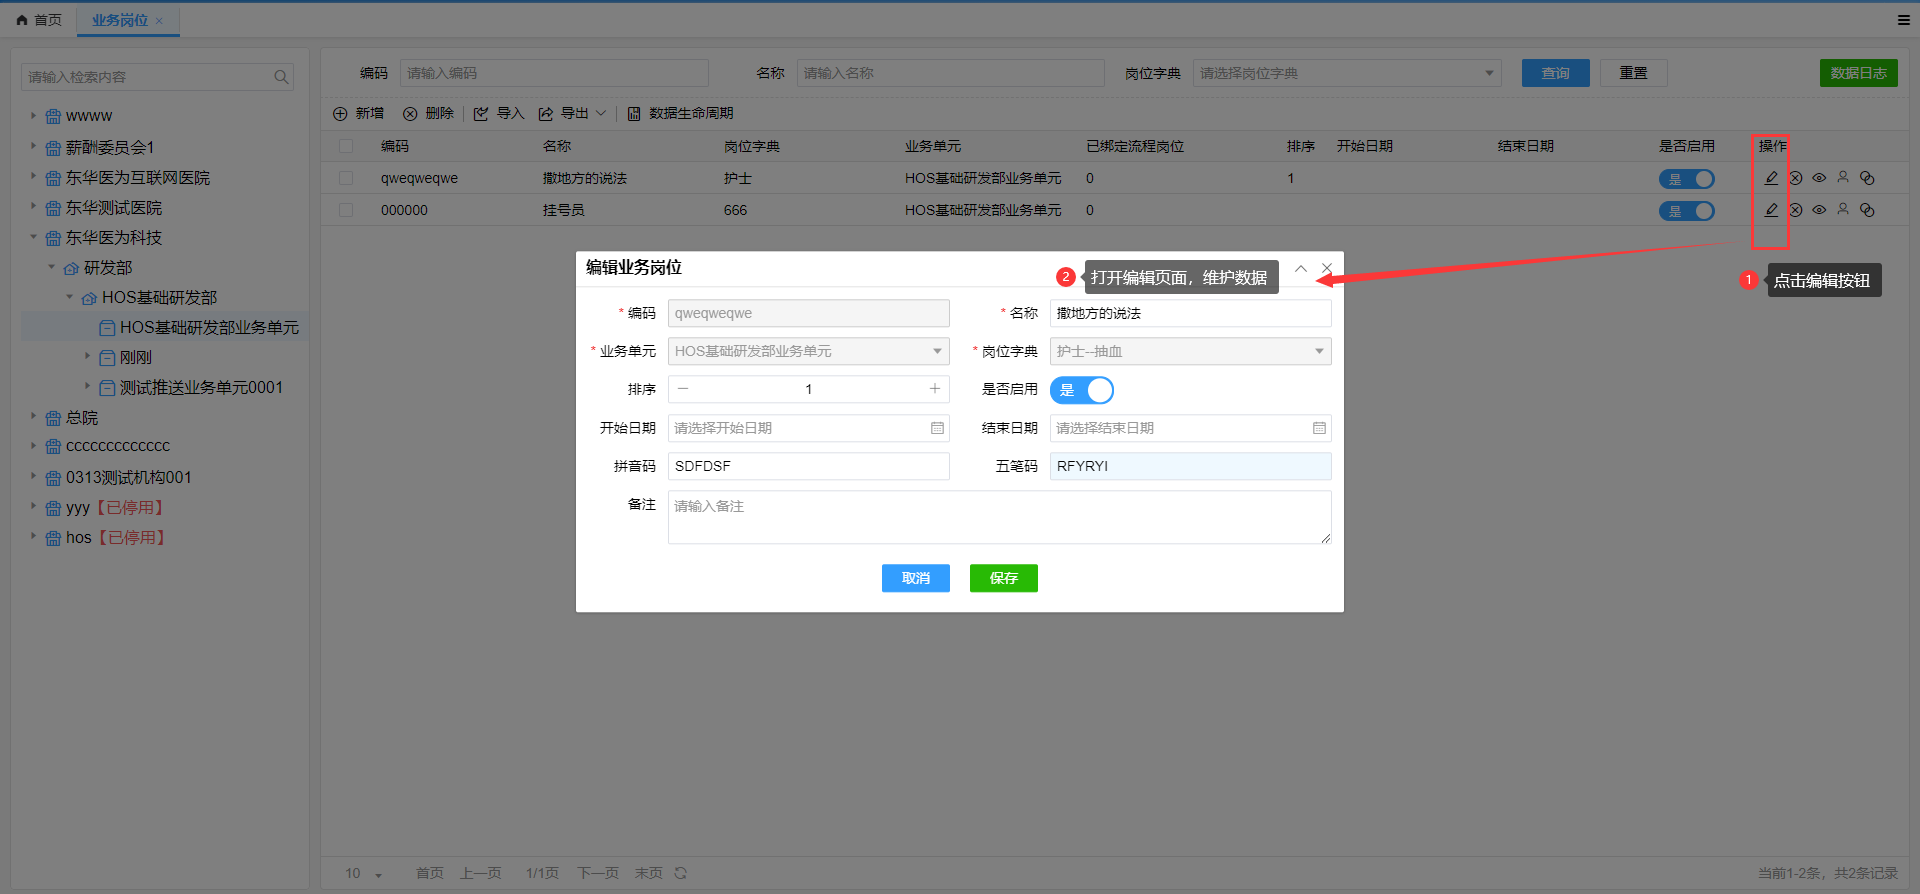Open the start date calendar icon in dialog
Screen dimensions: 1920x894
tap(937, 428)
